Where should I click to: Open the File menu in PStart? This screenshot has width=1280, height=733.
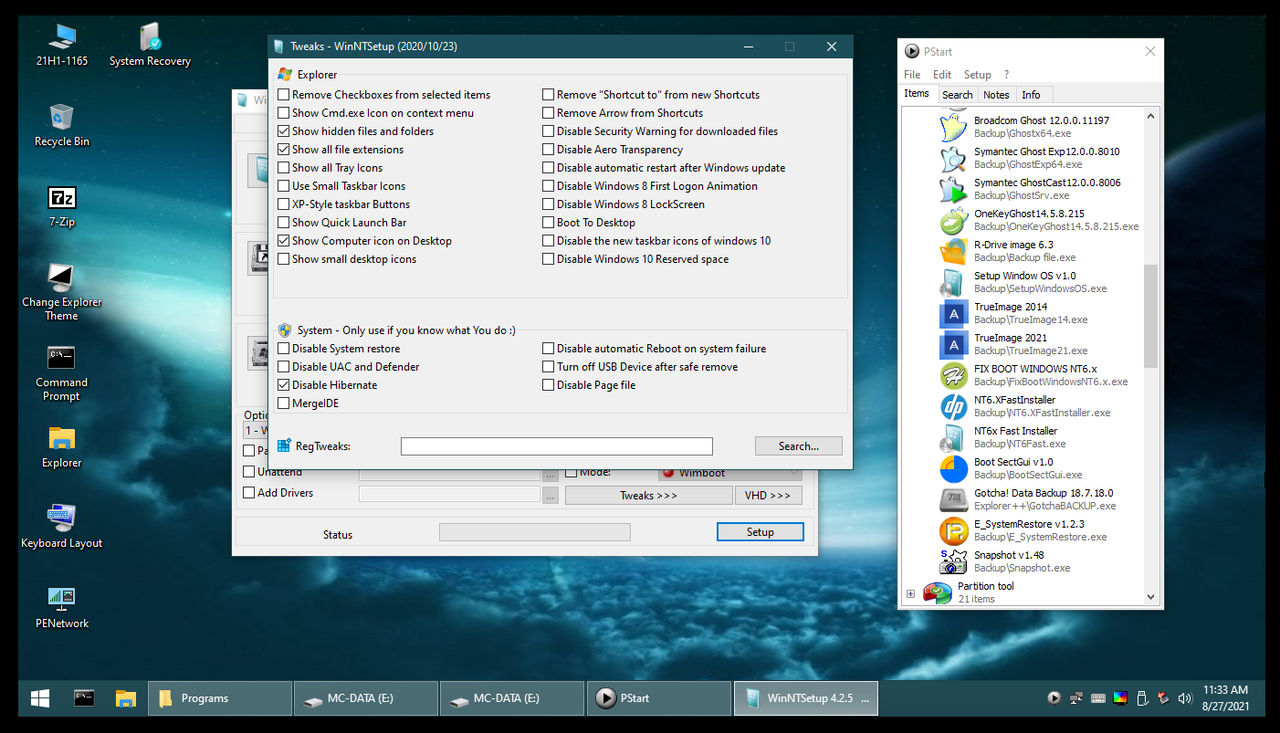(x=912, y=75)
